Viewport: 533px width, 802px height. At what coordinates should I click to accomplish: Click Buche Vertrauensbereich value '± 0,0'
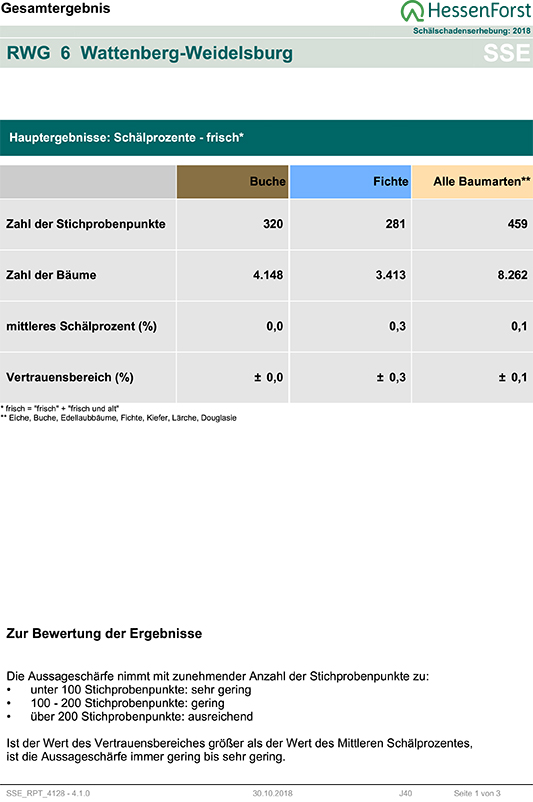pos(269,377)
